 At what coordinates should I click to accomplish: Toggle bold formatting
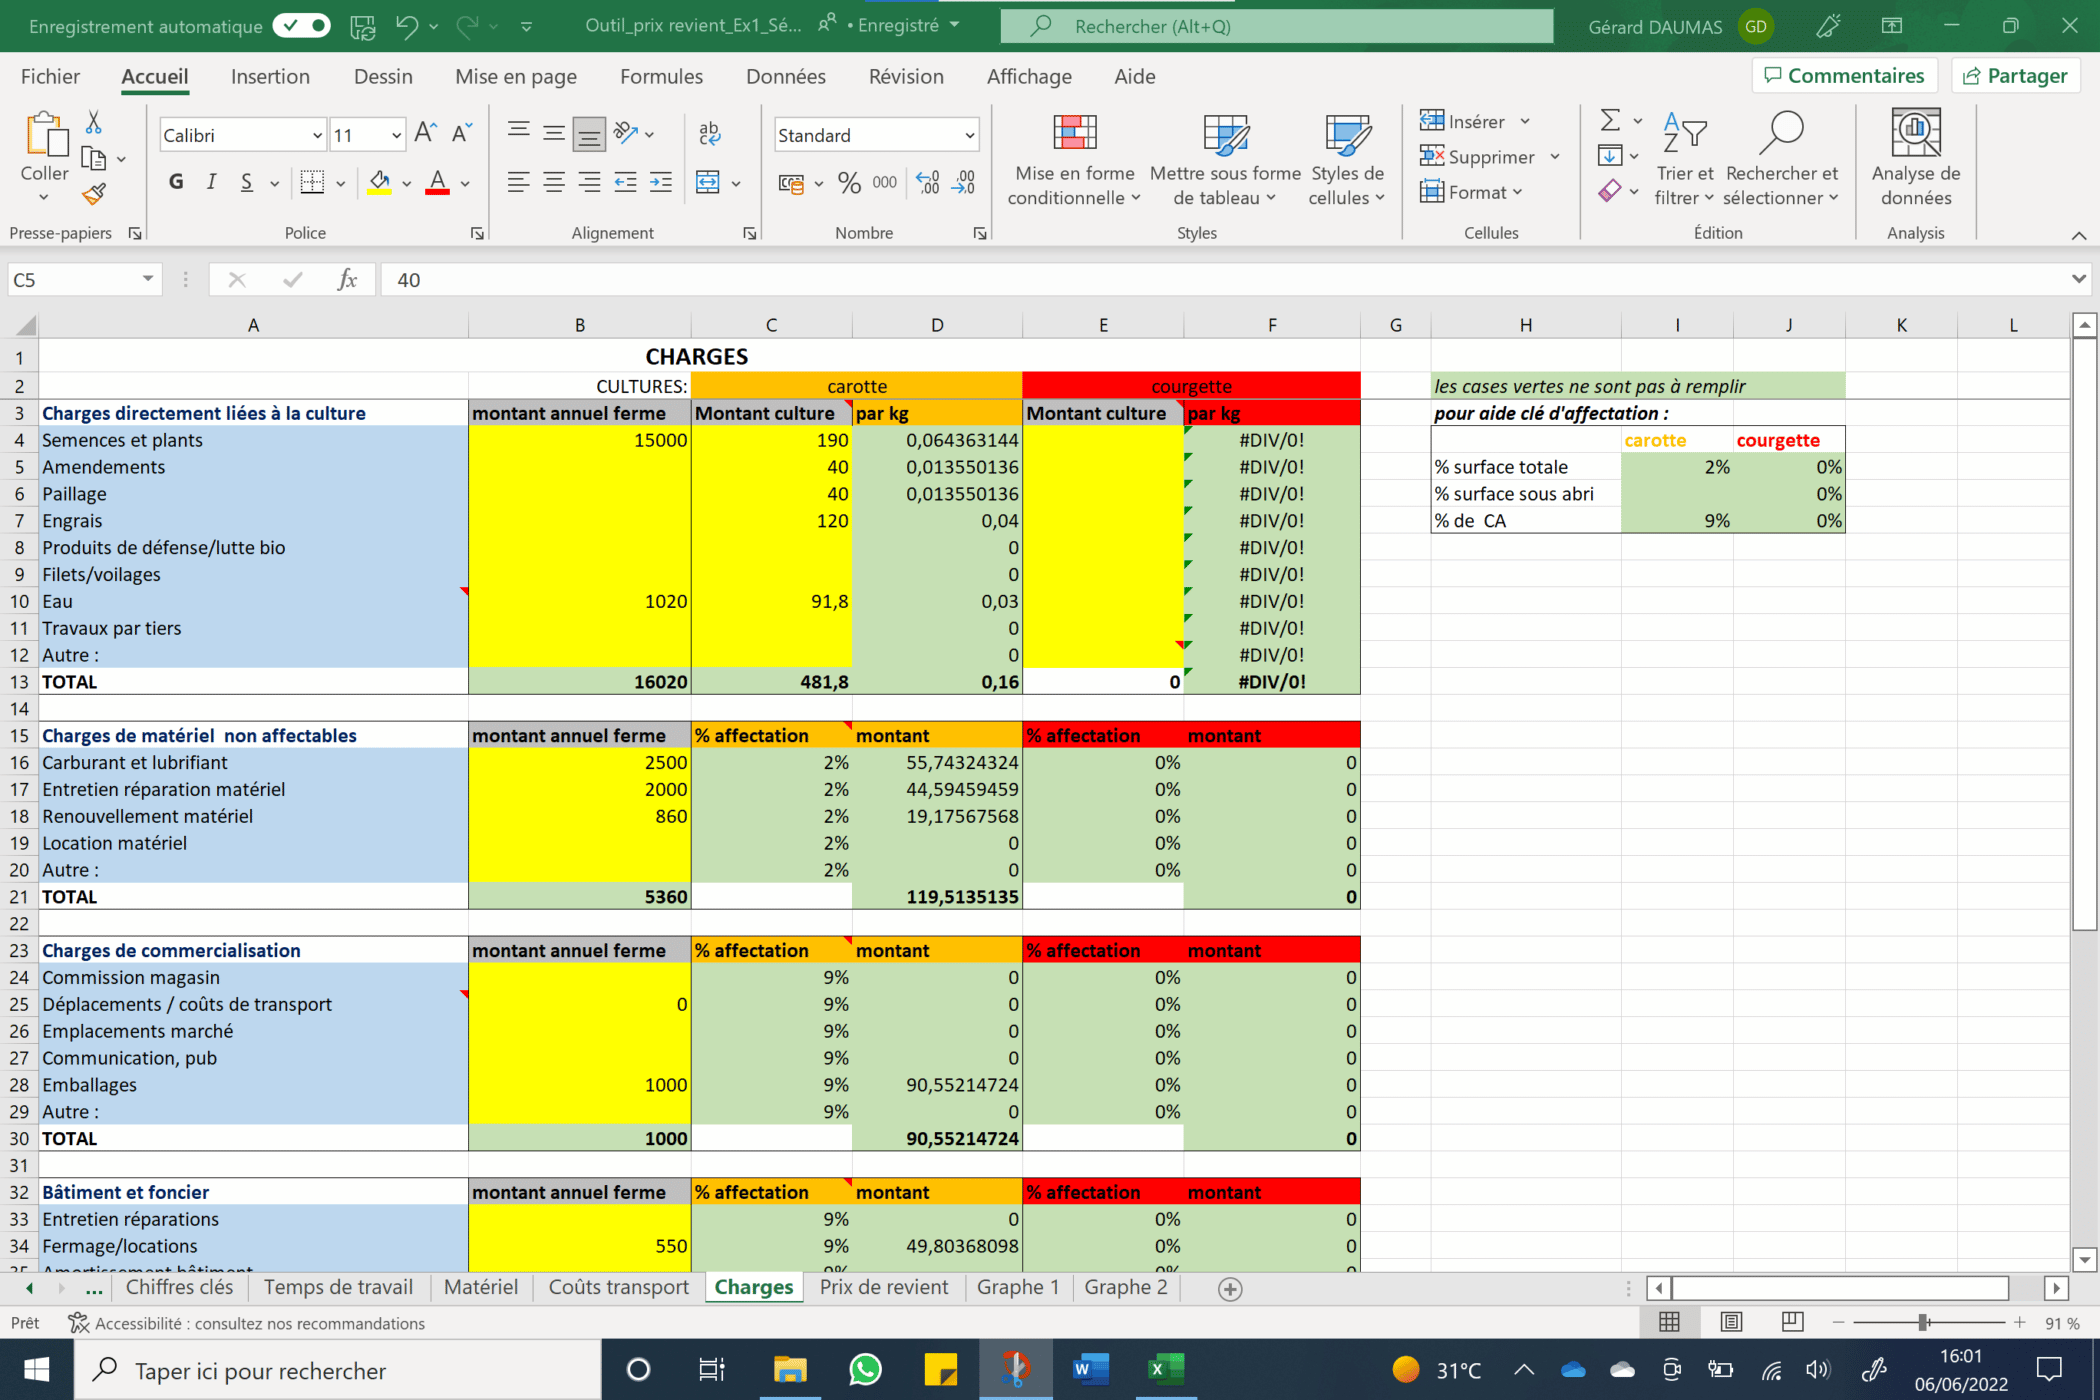point(176,182)
